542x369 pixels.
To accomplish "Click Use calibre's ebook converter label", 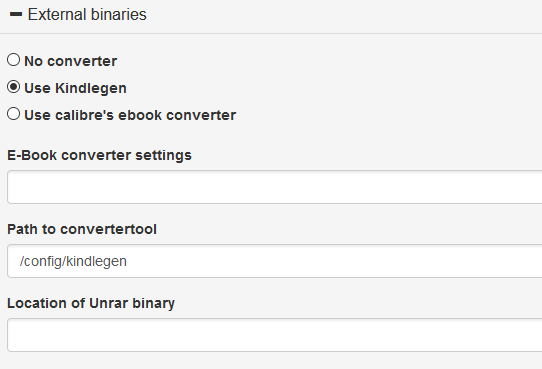I will click(130, 115).
